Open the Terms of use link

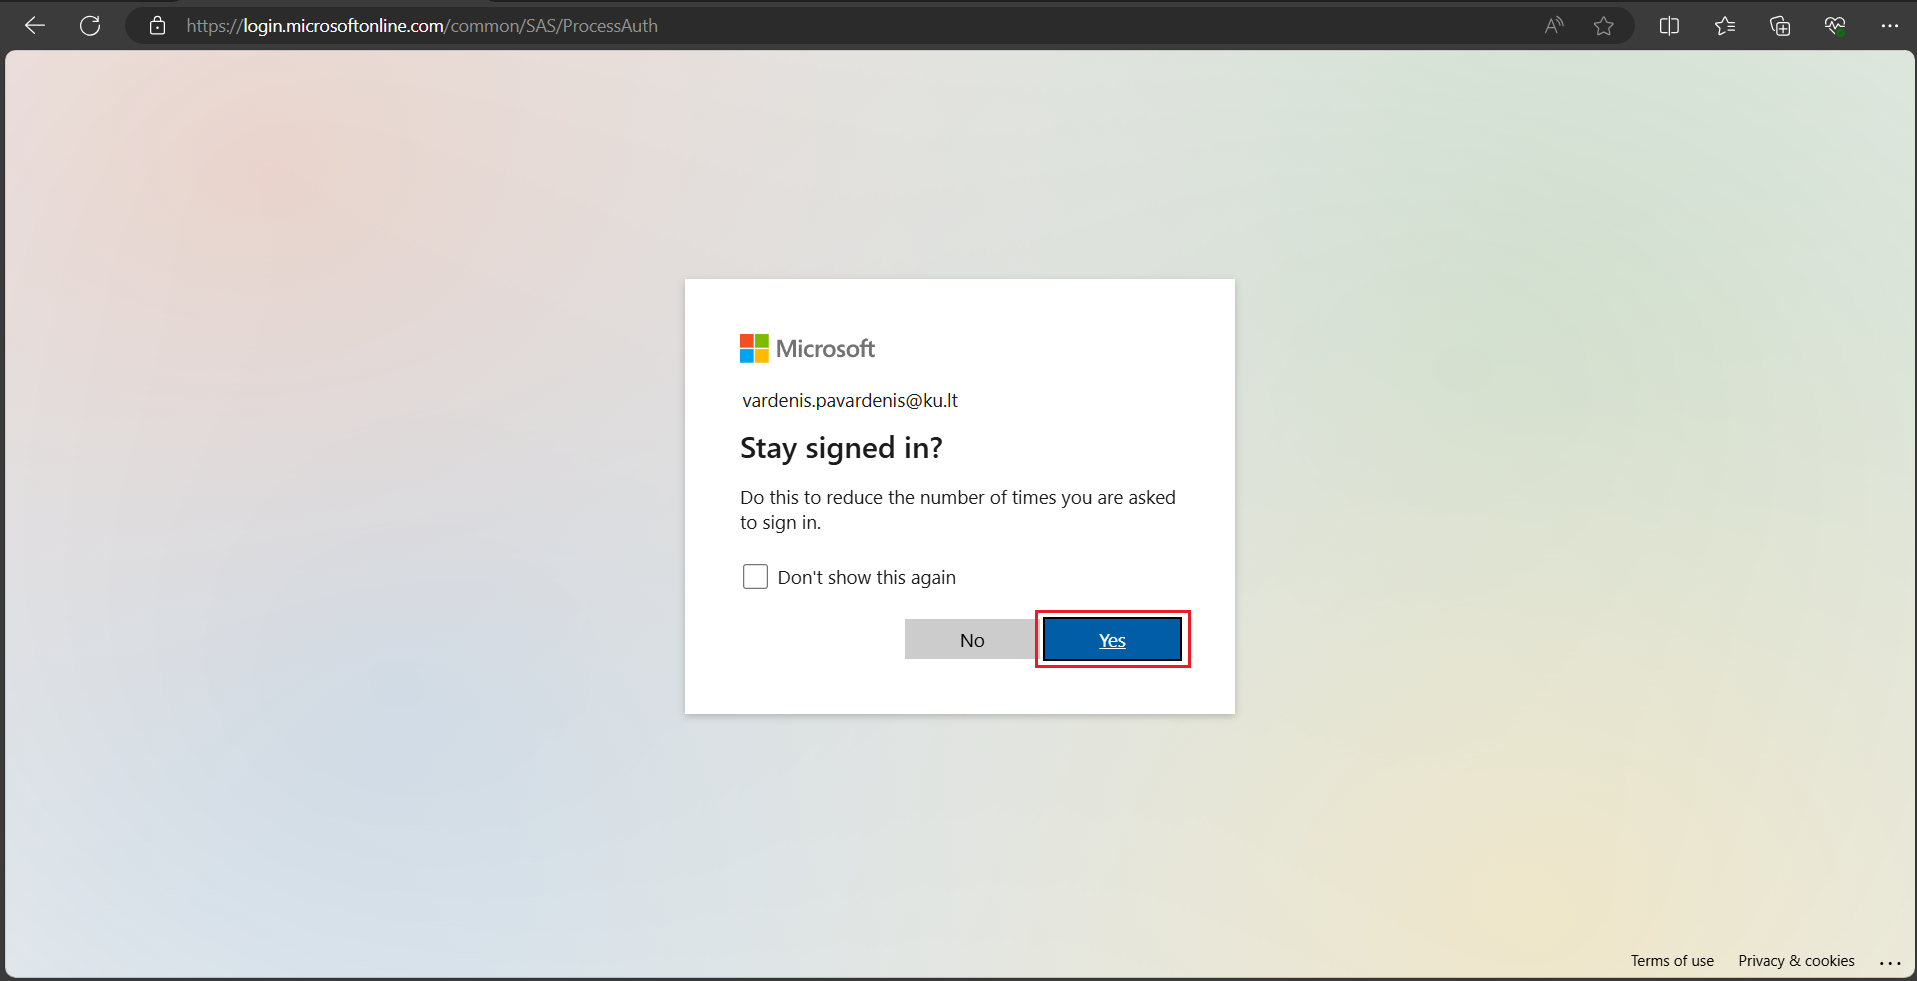pos(1672,961)
